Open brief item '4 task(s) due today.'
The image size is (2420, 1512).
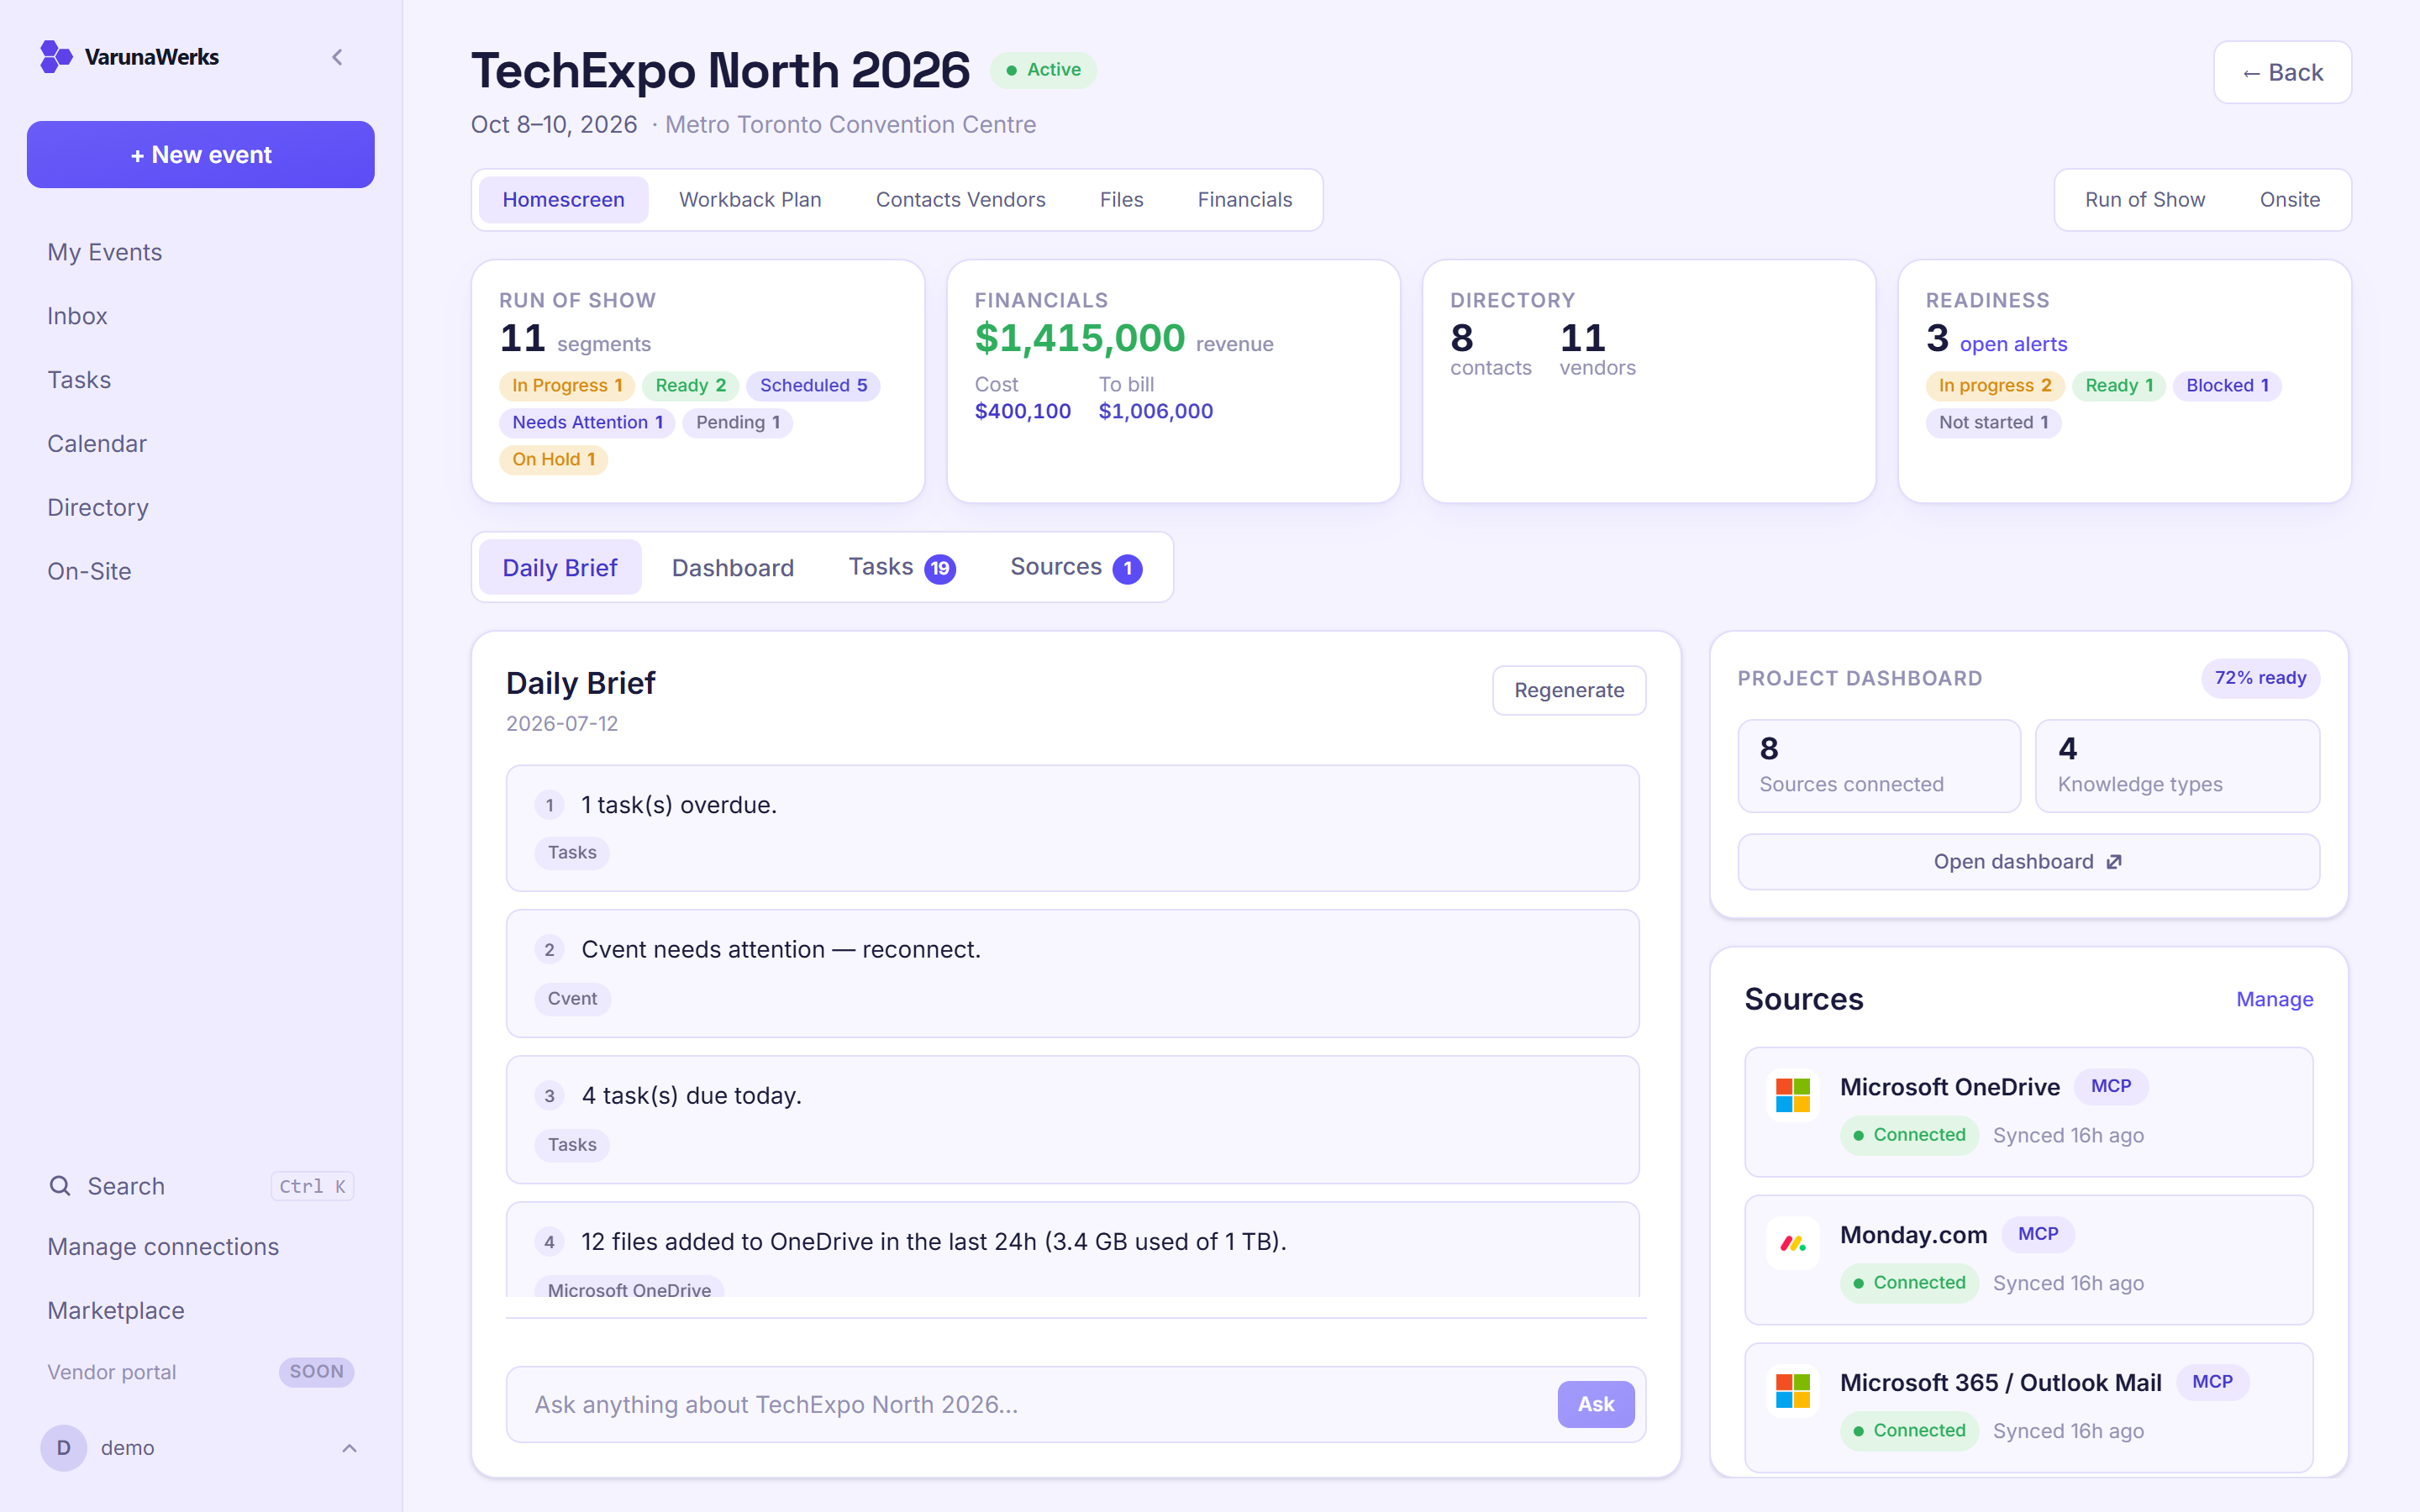(x=1072, y=1119)
